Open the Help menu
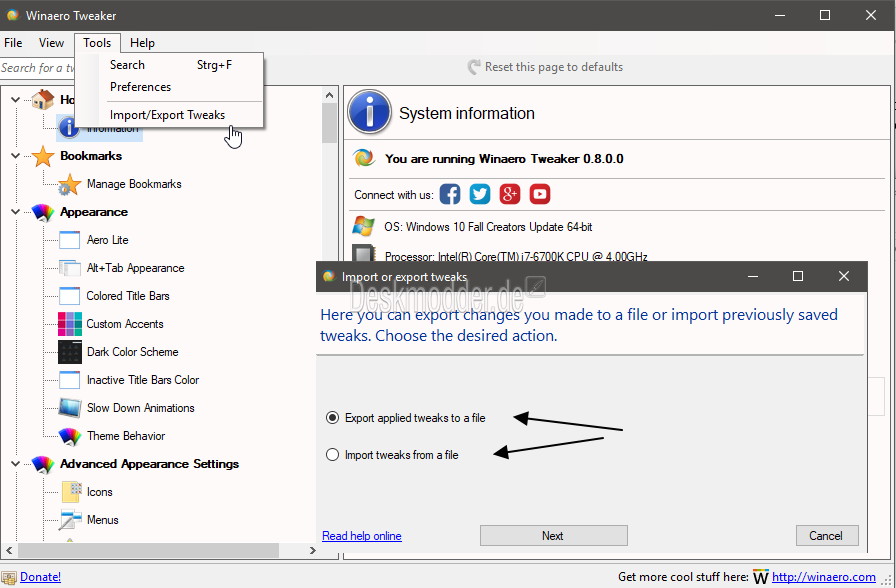Screen dimensions: 896x588 point(142,43)
